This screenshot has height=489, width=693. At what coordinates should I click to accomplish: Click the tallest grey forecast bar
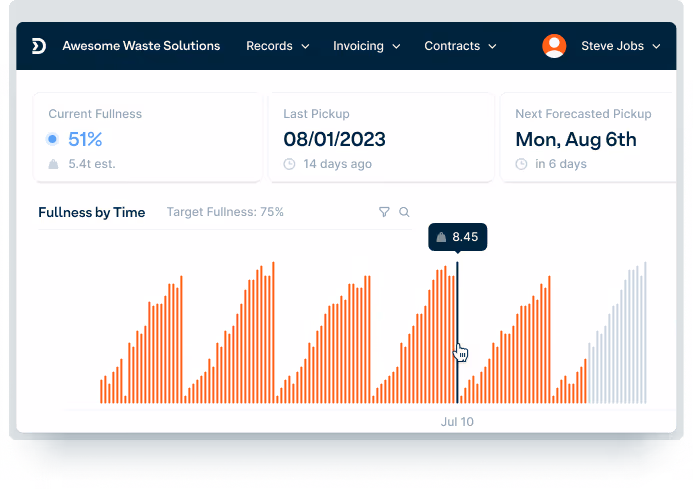coord(645,332)
